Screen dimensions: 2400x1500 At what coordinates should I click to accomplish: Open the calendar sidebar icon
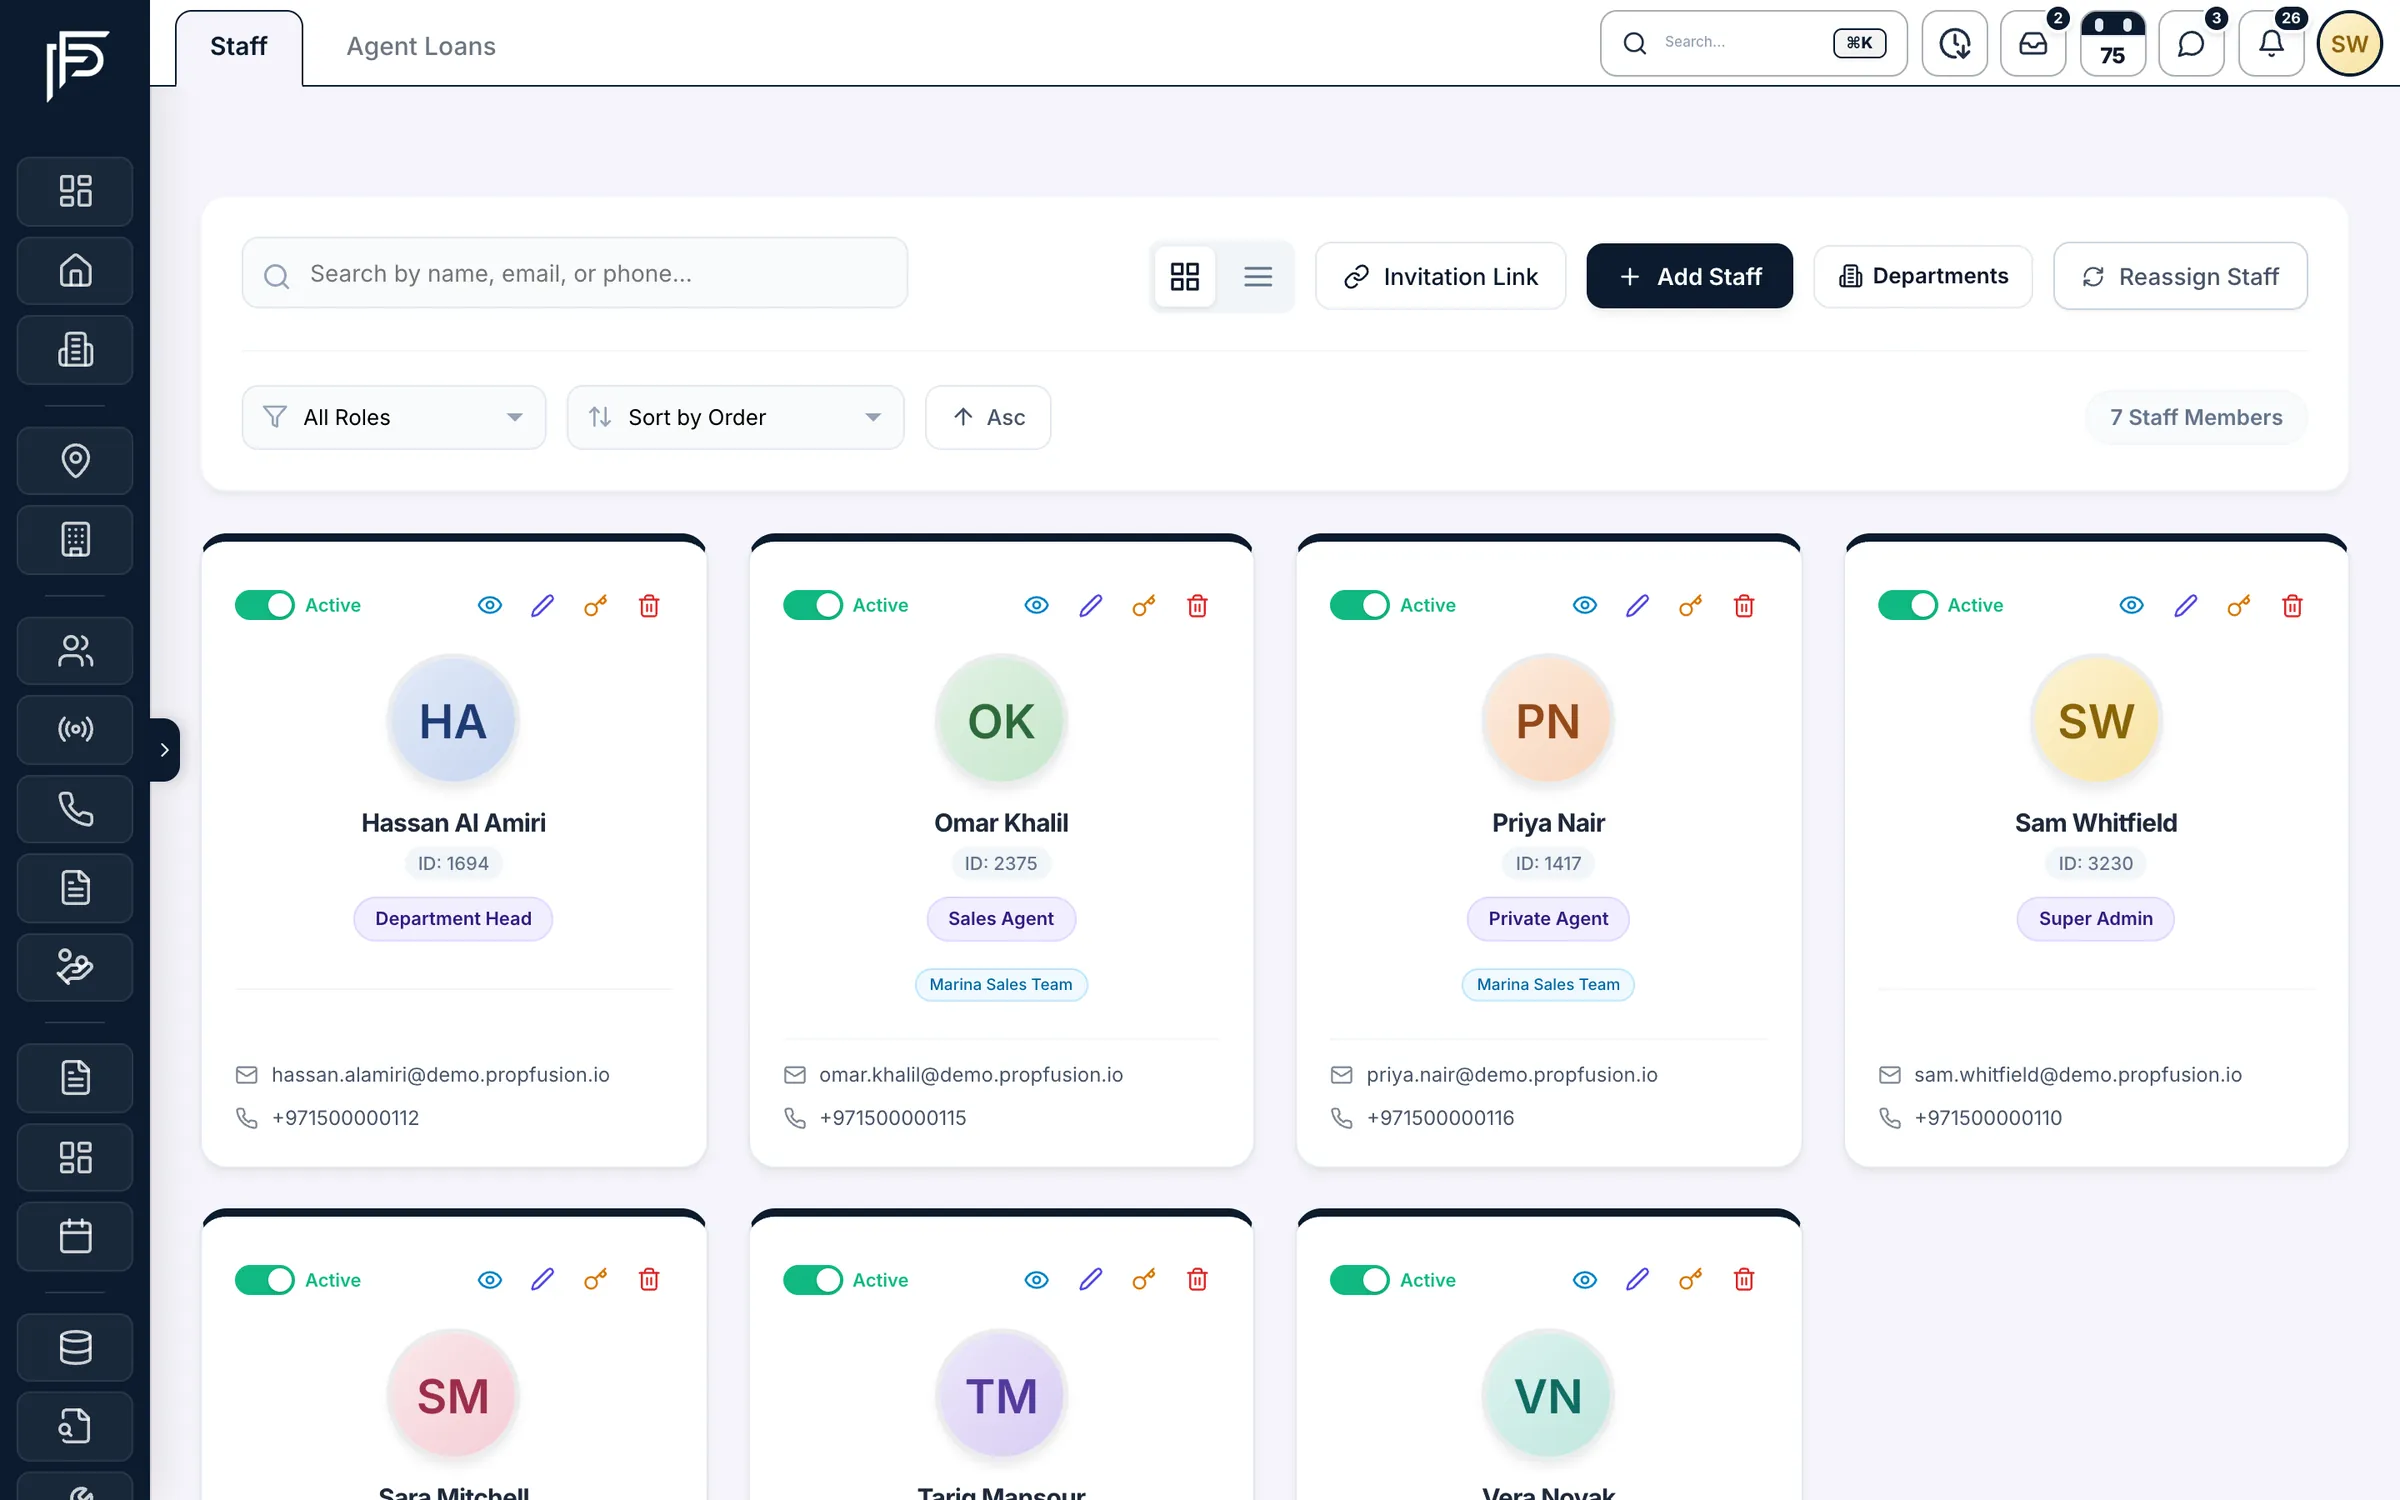point(75,1236)
